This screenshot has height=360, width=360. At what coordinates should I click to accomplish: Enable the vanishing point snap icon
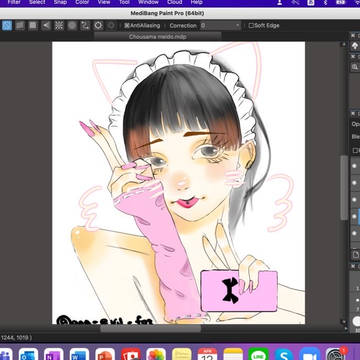tap(46, 26)
